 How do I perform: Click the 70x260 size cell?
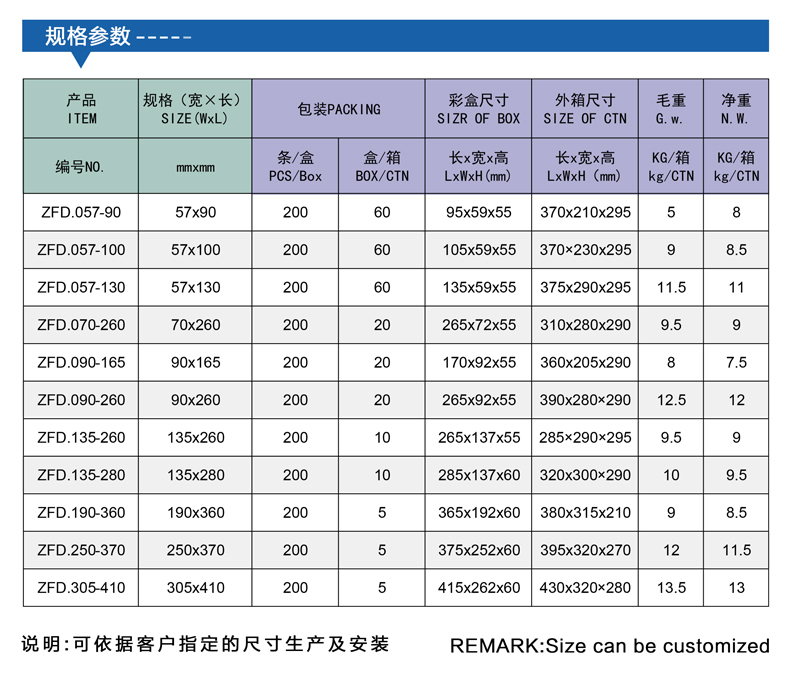pos(195,325)
